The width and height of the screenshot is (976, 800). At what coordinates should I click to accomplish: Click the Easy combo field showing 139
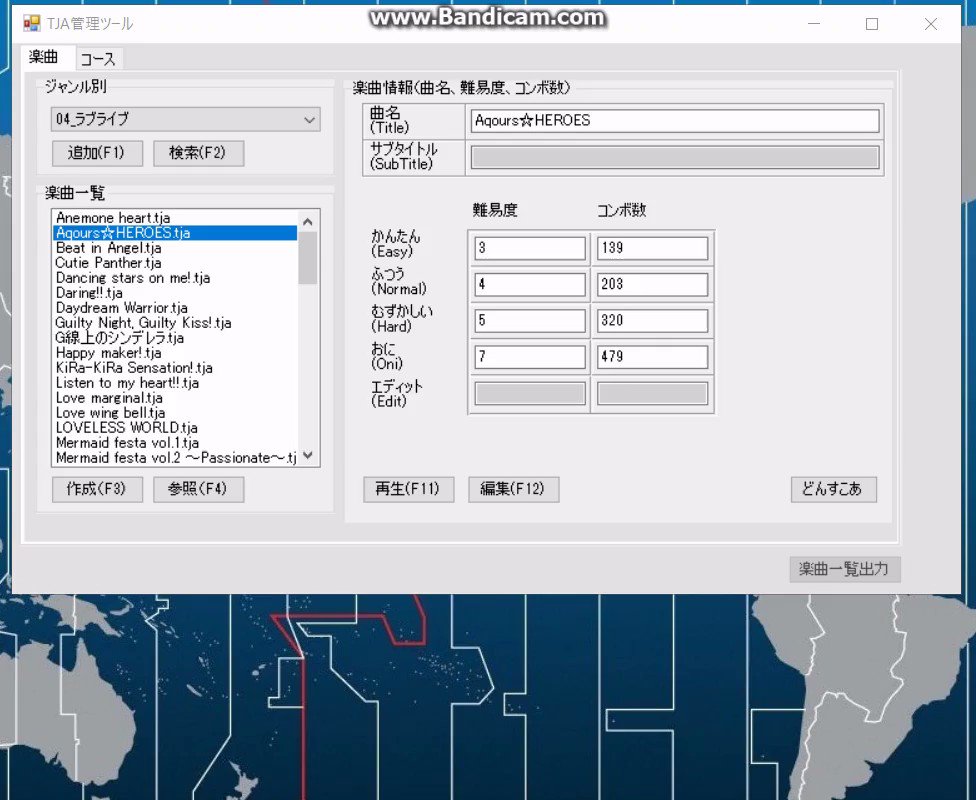pyautogui.click(x=652, y=248)
